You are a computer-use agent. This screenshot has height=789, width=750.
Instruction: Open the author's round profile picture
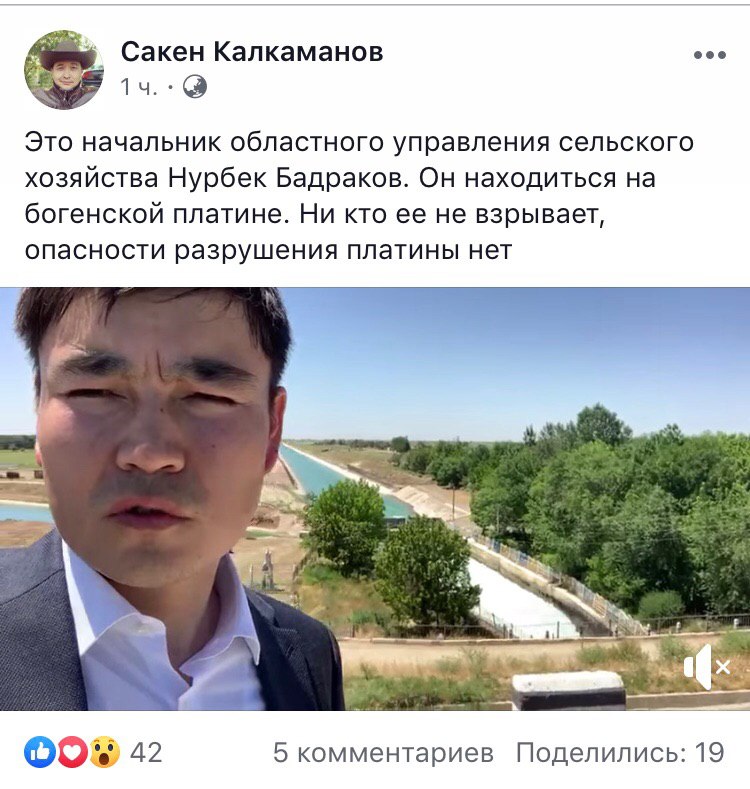pyautogui.click(x=64, y=69)
